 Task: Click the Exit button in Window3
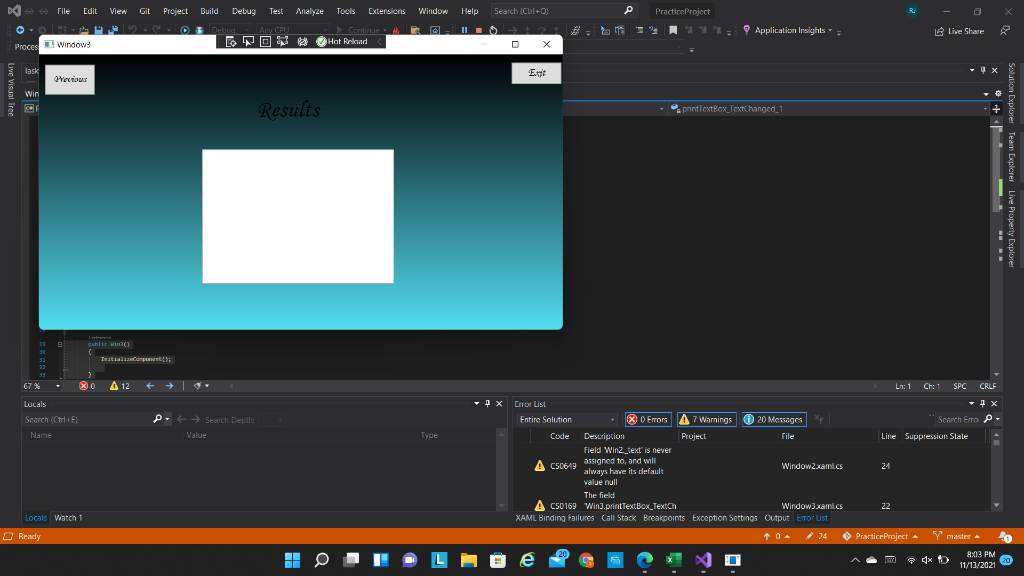click(x=536, y=73)
